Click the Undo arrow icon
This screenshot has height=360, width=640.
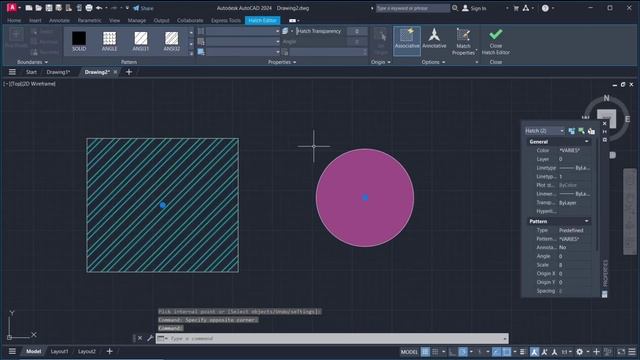coord(99,8)
